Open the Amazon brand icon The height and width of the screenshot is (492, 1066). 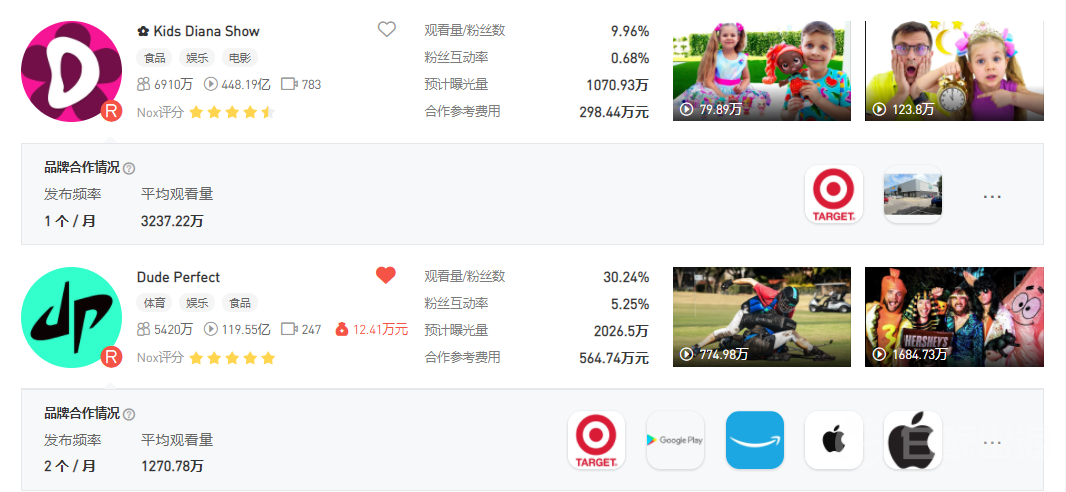coord(754,440)
